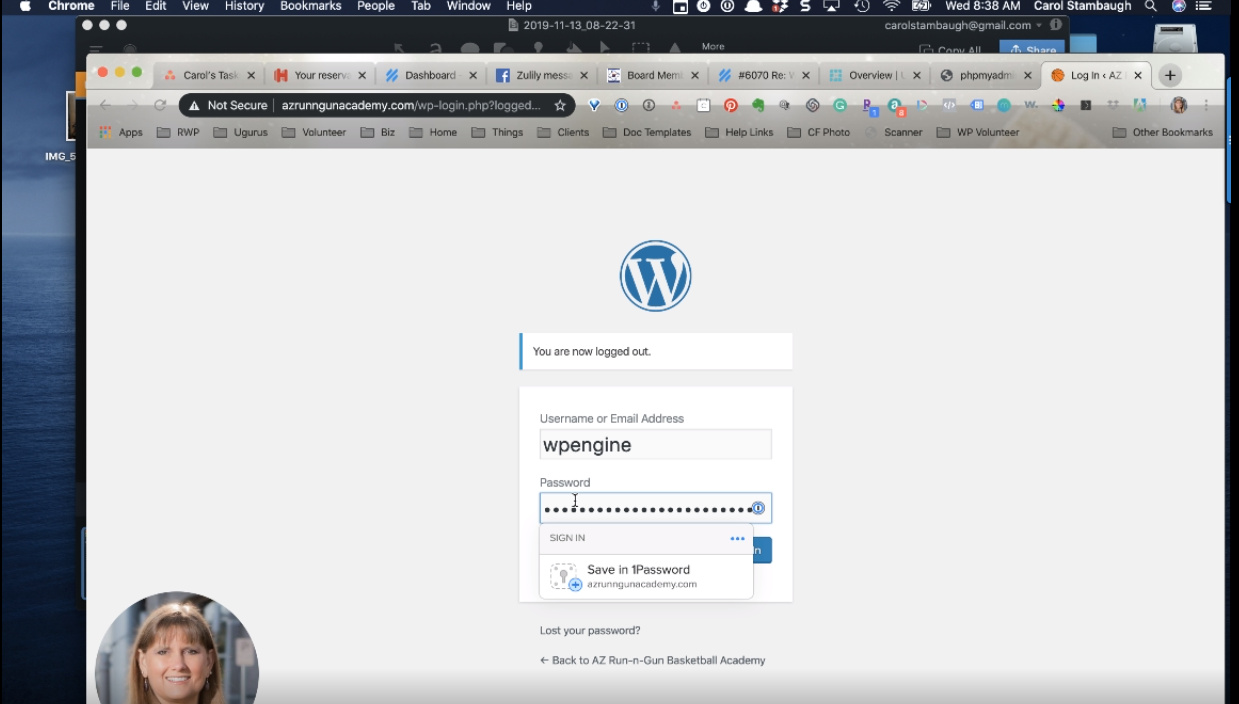The width and height of the screenshot is (1239, 704).
Task: Click the teal 'a' extension with badge 8
Action: coord(896,105)
